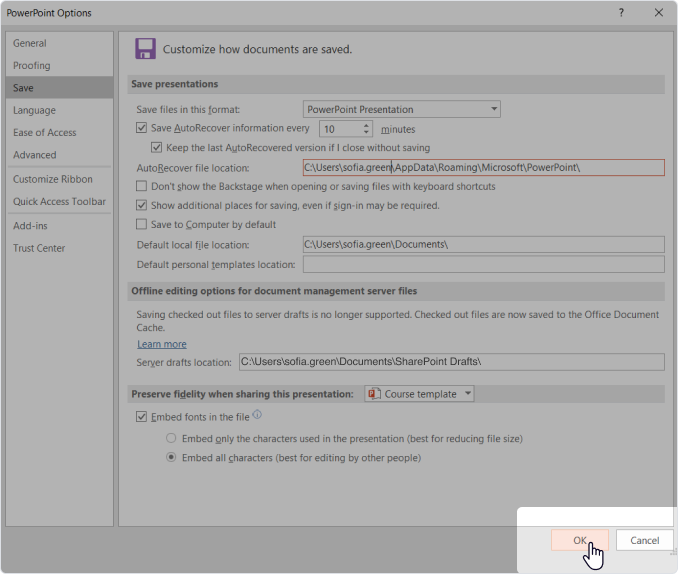The height and width of the screenshot is (574, 678).
Task: Click the AutoRecover file location field
Action: click(483, 167)
